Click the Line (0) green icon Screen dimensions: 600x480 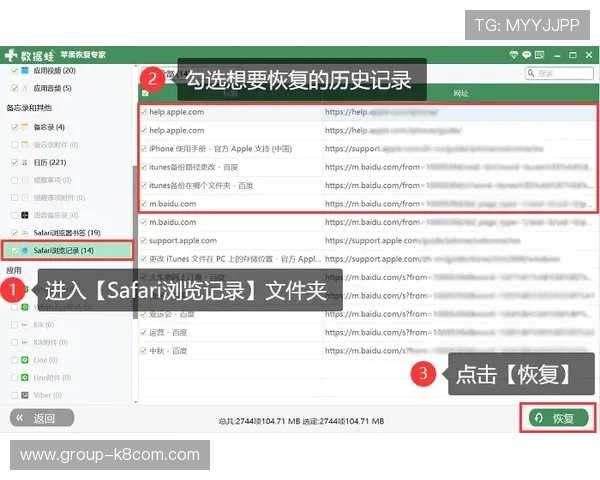pyautogui.click(x=25, y=360)
